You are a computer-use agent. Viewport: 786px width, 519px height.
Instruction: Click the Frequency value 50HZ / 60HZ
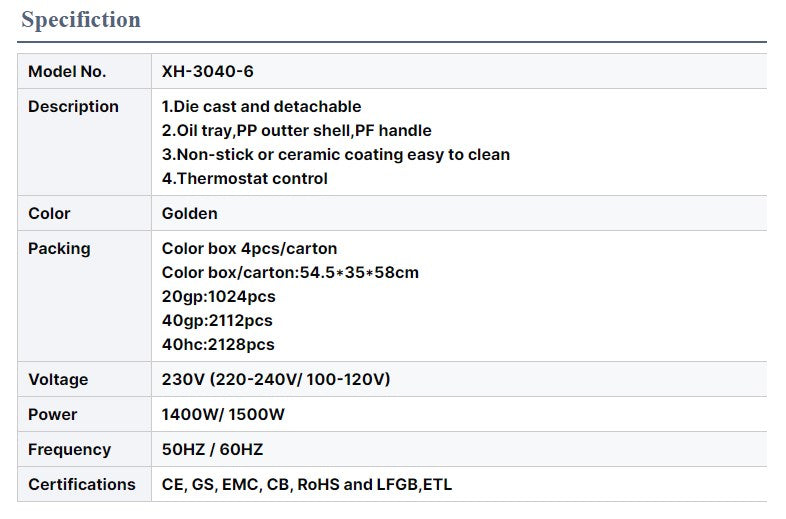point(212,449)
